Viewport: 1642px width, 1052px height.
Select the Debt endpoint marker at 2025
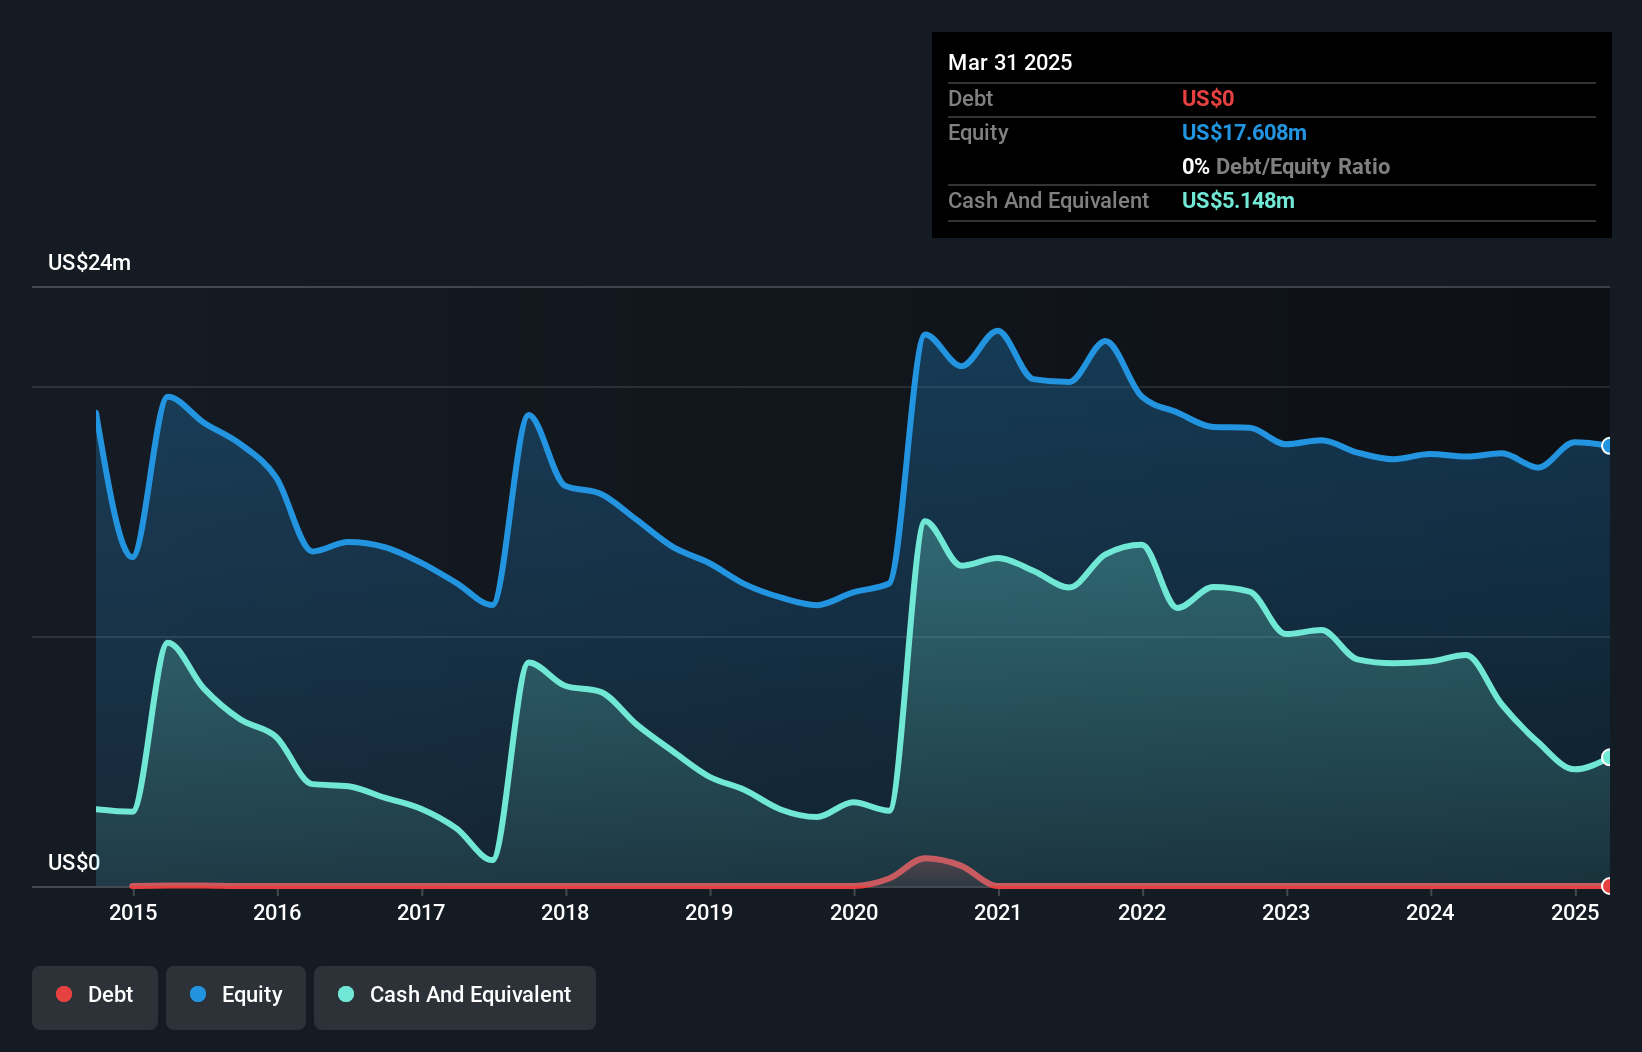tap(1608, 886)
